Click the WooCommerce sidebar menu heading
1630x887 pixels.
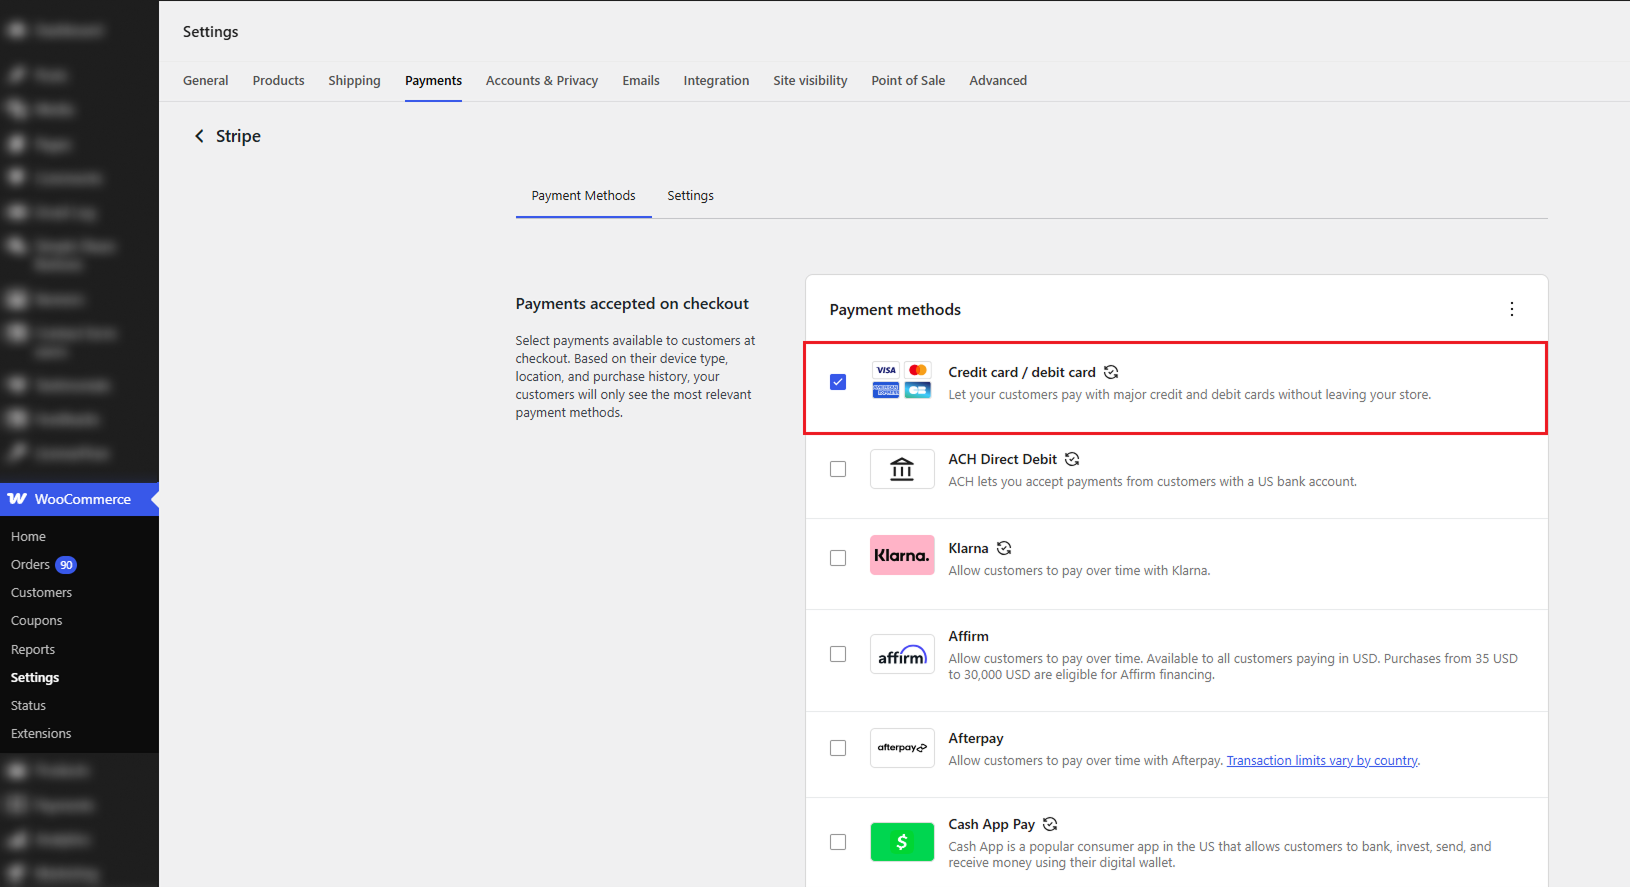(x=79, y=499)
